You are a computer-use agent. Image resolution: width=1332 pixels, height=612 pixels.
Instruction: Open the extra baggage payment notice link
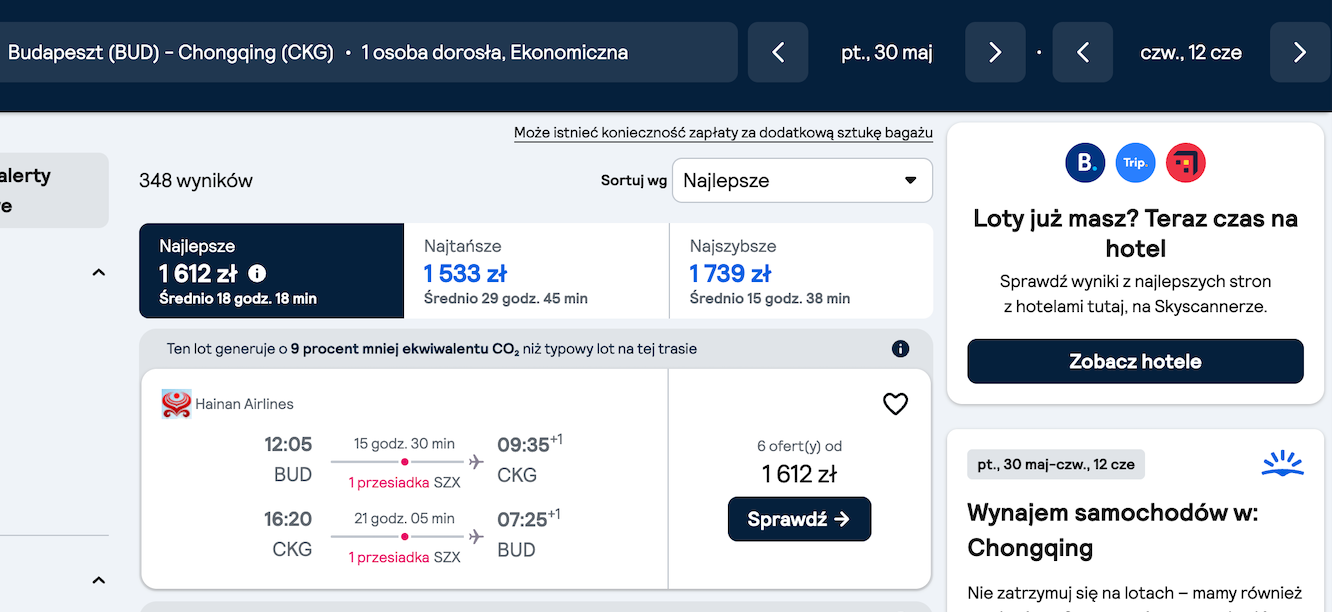click(x=723, y=133)
